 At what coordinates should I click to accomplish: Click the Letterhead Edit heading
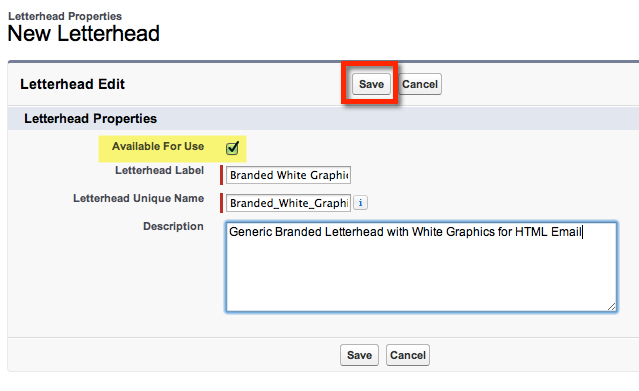coord(73,84)
